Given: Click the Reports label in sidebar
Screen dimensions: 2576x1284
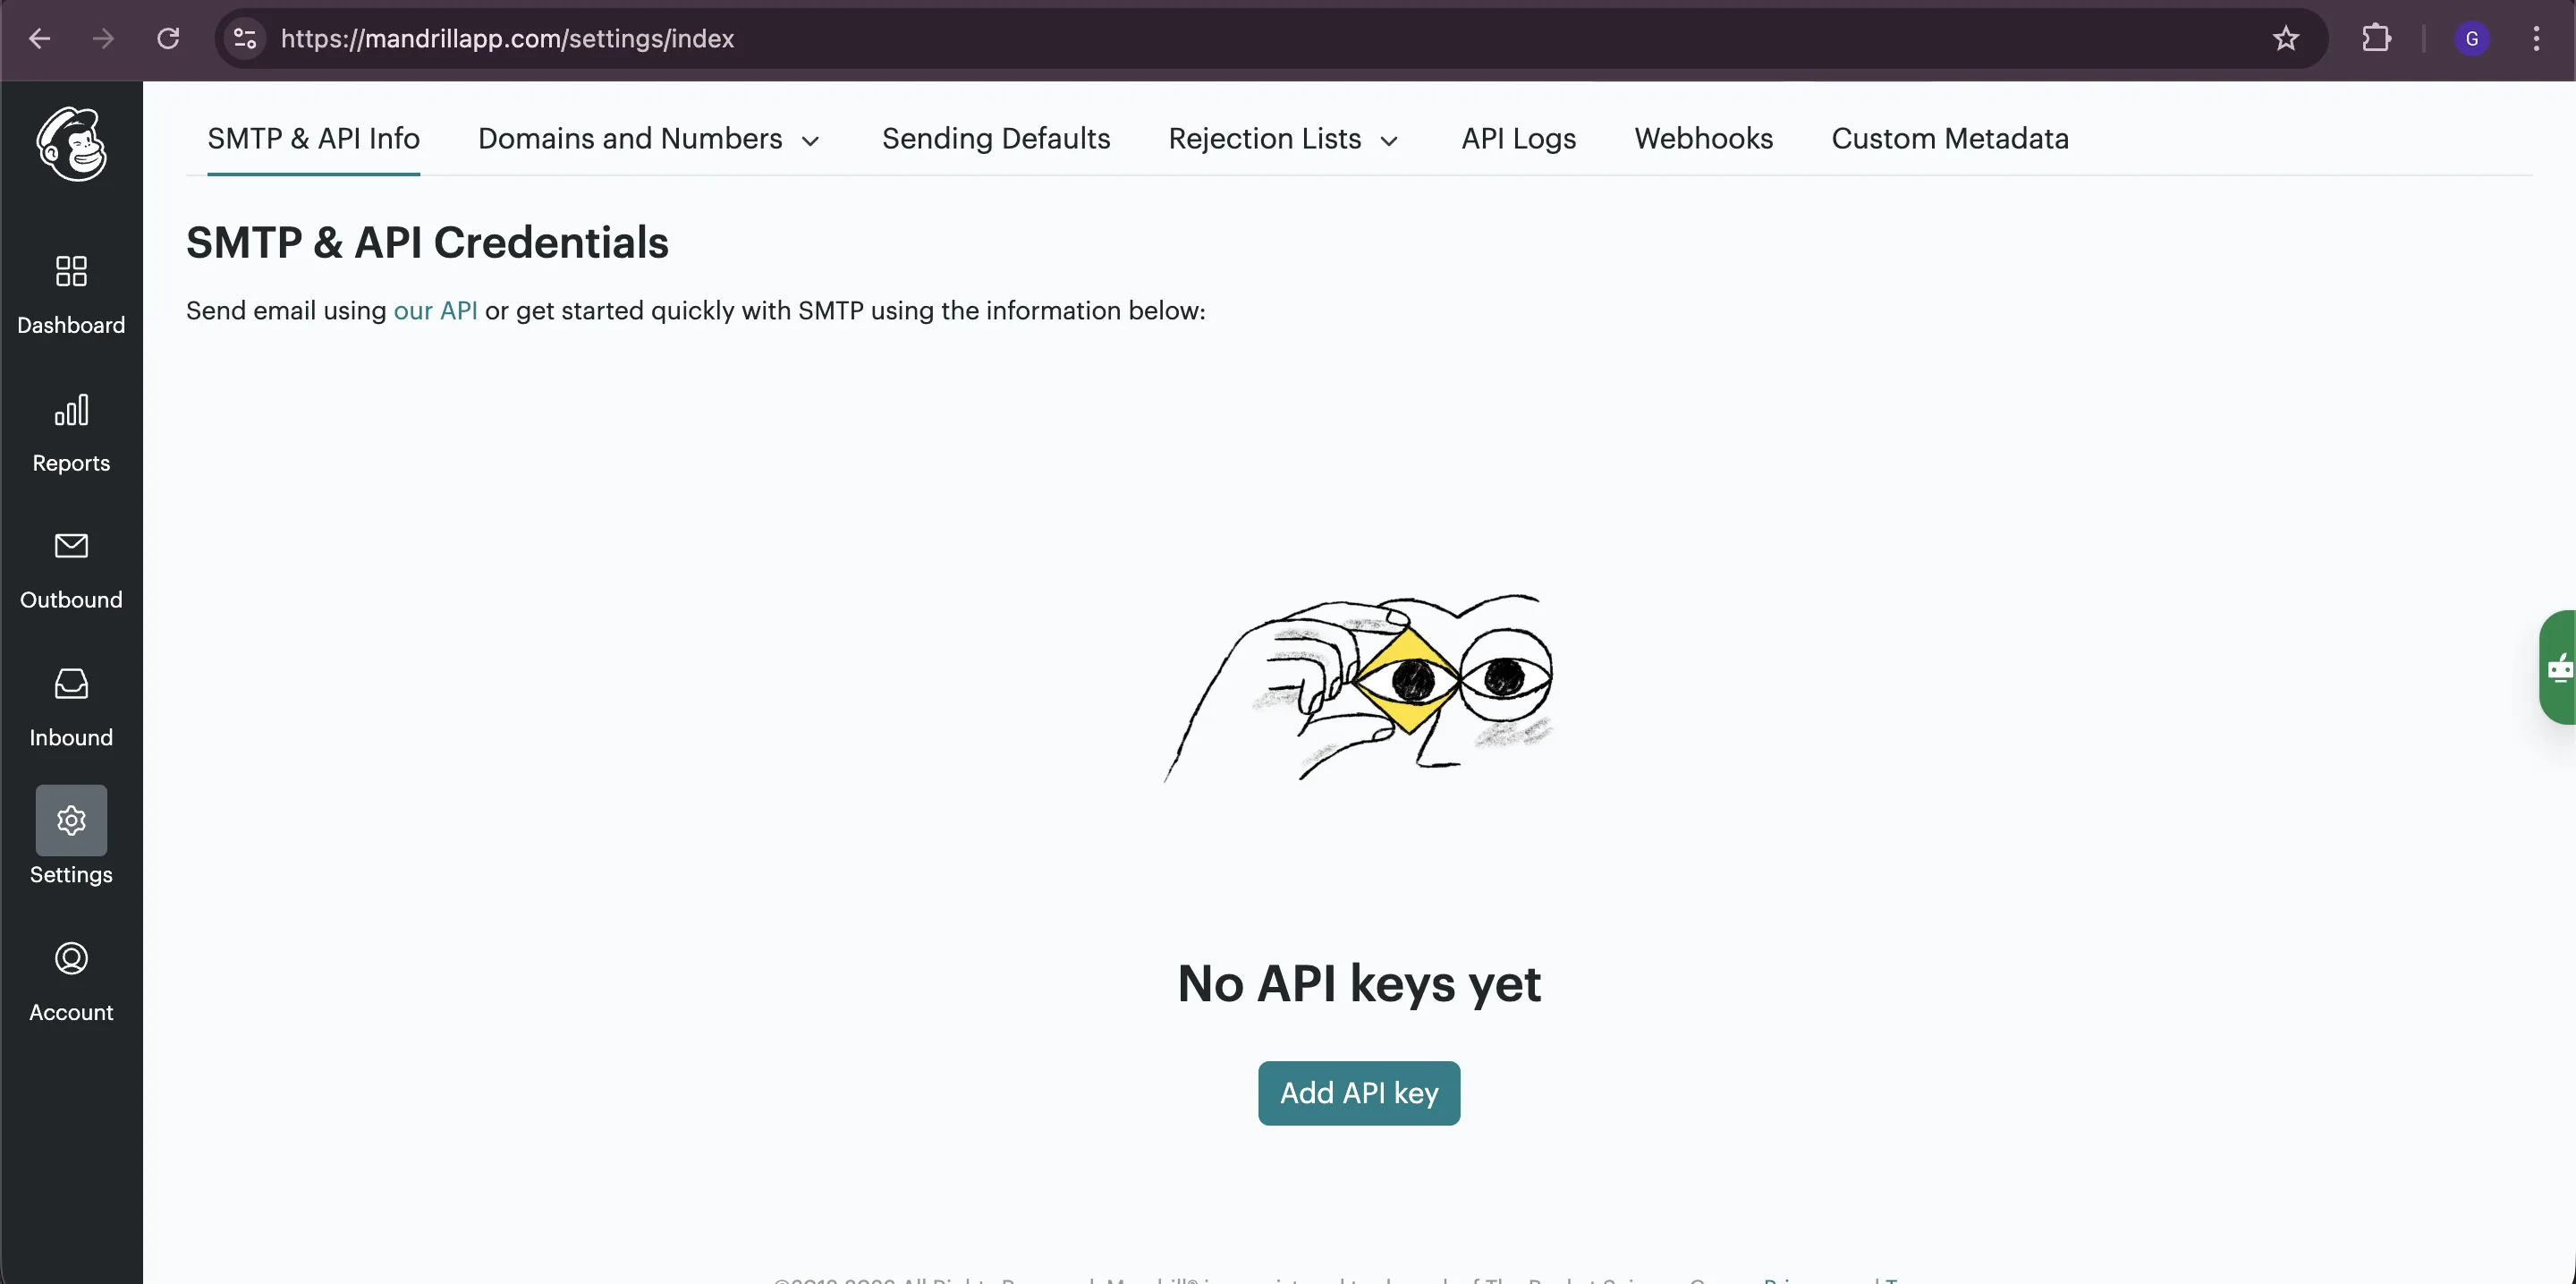Looking at the screenshot, I should tap(71, 463).
